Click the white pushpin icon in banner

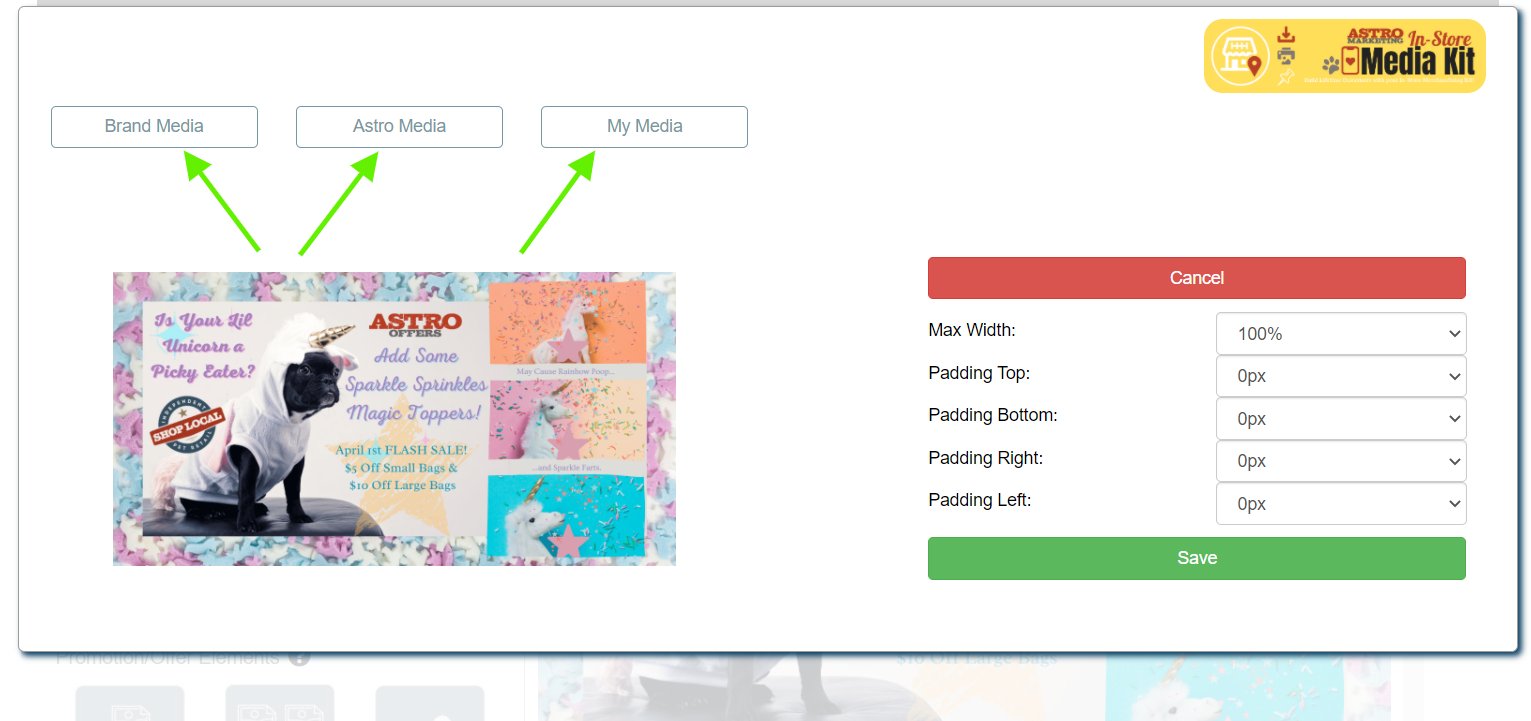(x=1287, y=77)
